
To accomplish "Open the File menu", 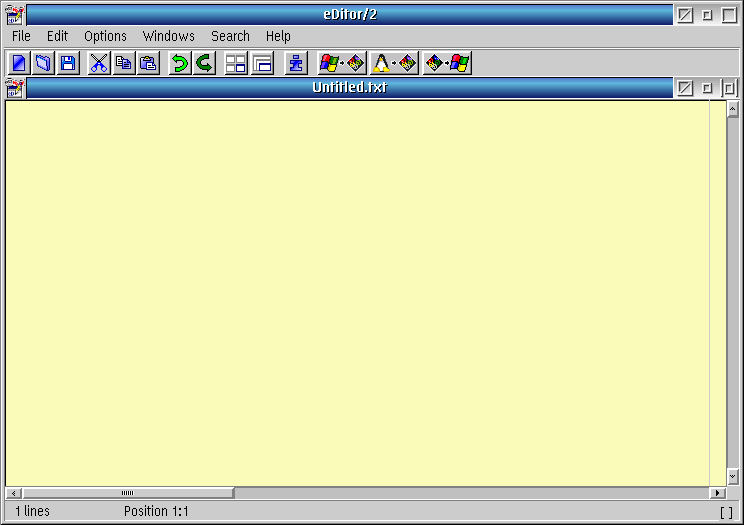I will (x=21, y=36).
